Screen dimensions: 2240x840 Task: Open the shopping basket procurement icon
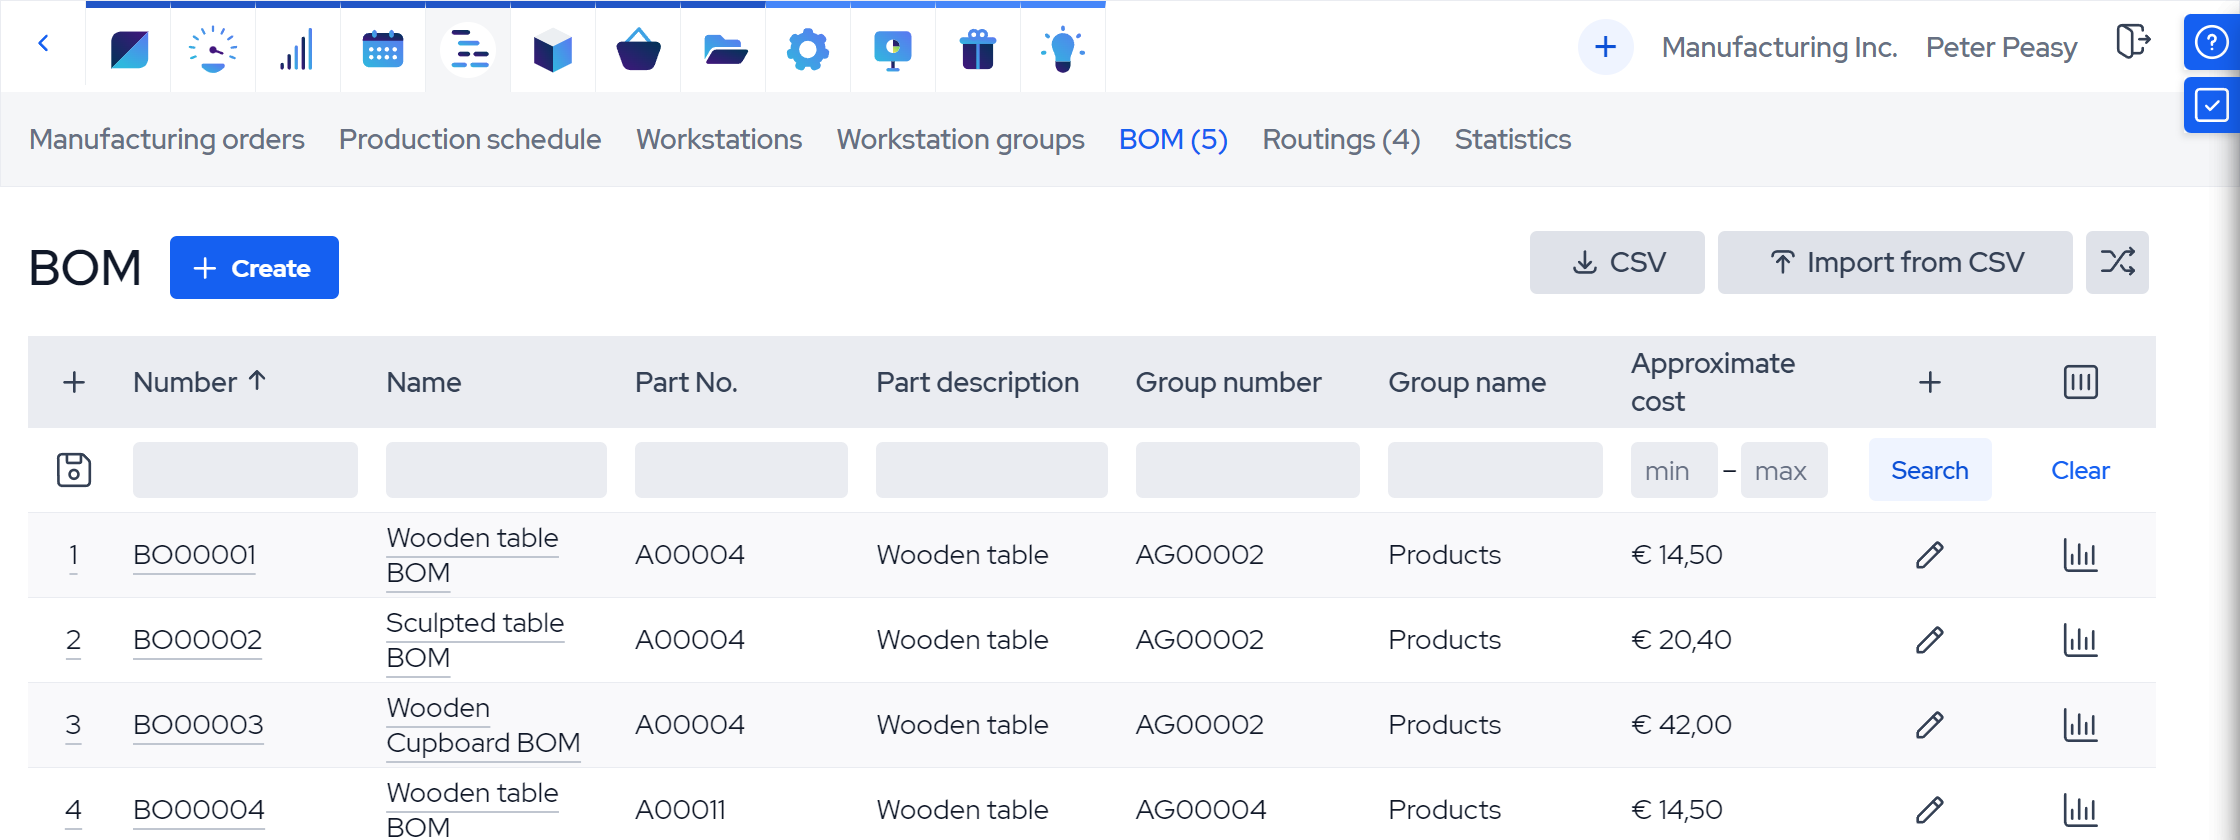[x=638, y=49]
